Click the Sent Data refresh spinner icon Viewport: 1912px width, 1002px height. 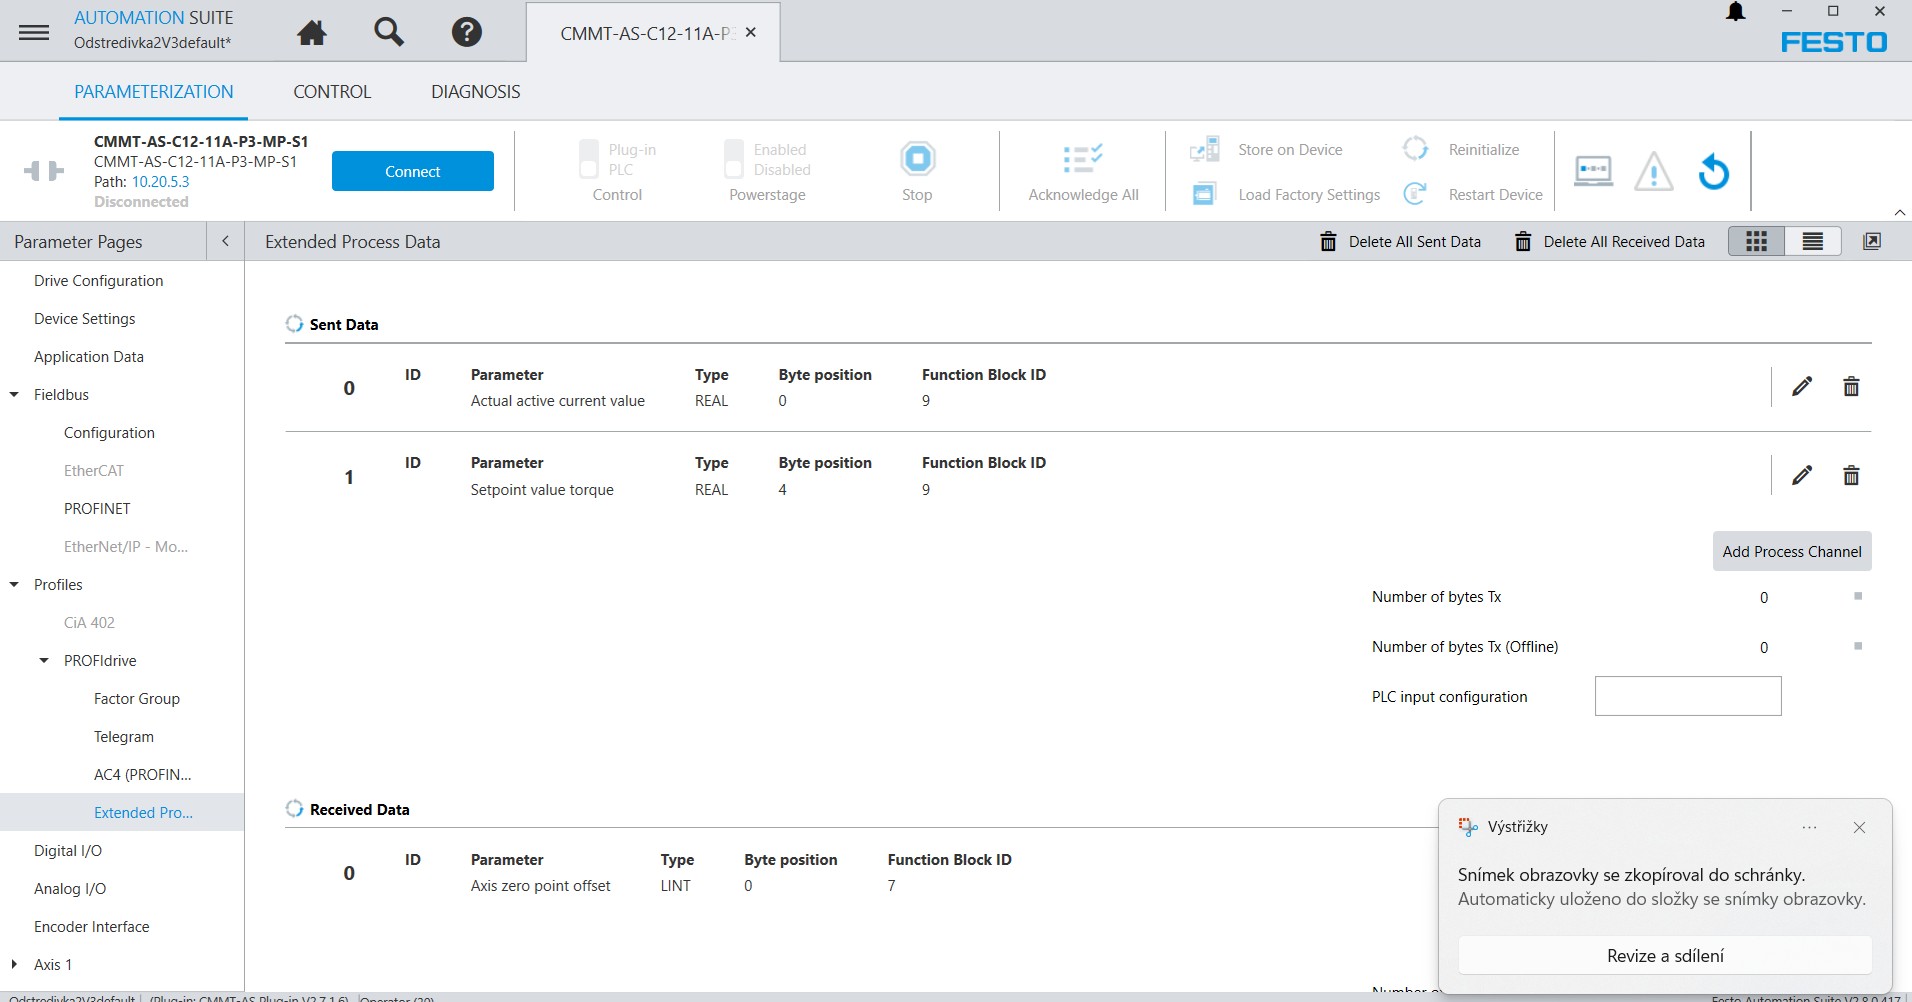(x=294, y=324)
